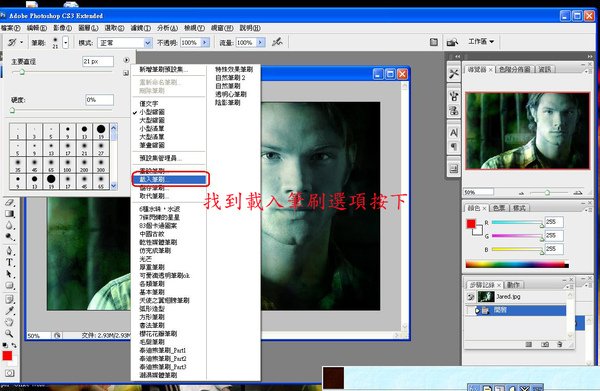Select the hard round 19 brush thumbnail

tap(101, 130)
